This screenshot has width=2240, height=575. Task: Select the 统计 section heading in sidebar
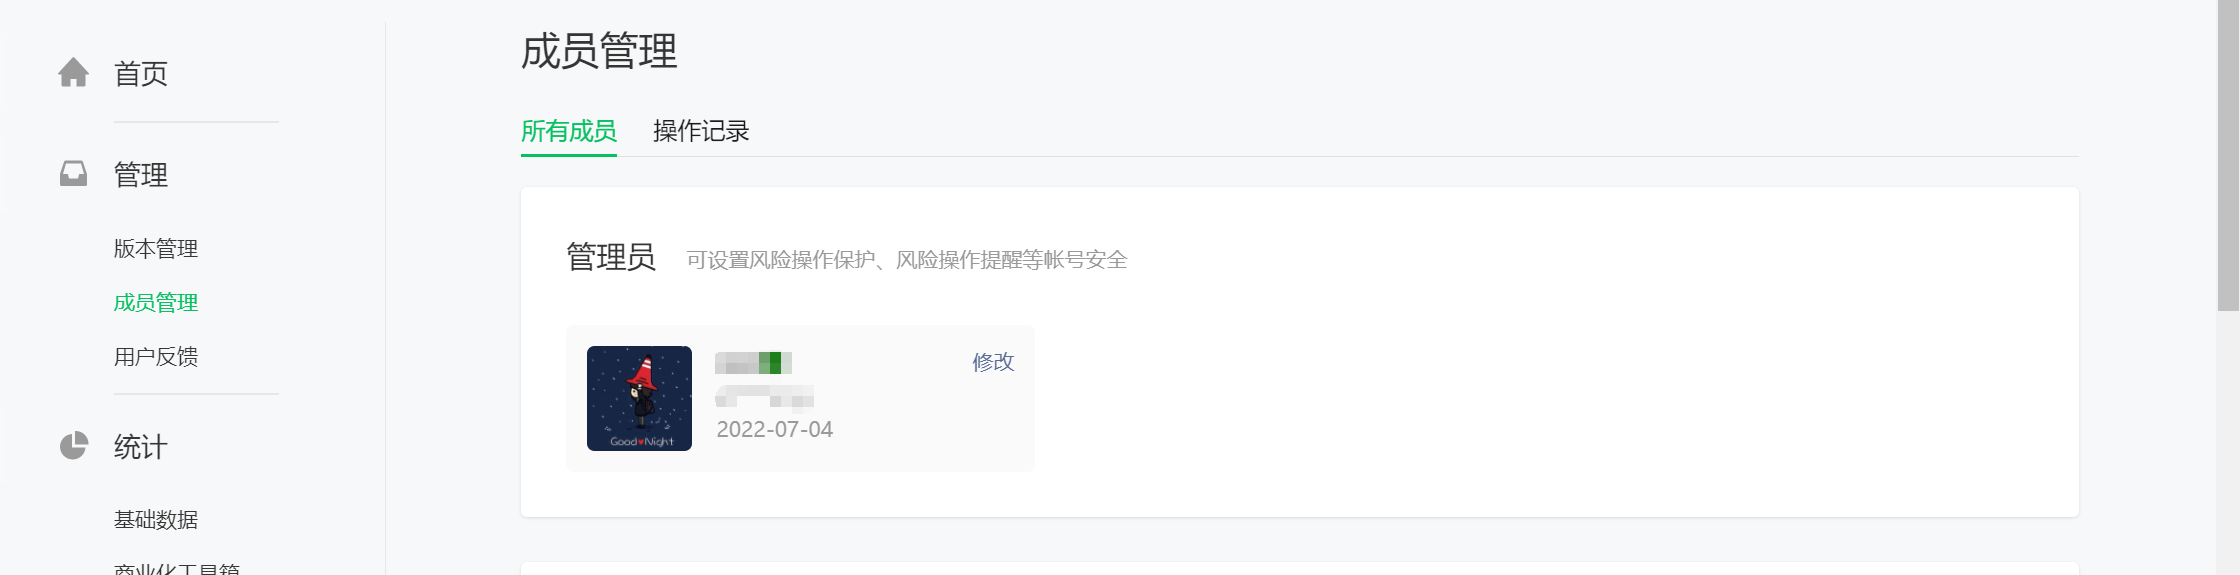[141, 447]
